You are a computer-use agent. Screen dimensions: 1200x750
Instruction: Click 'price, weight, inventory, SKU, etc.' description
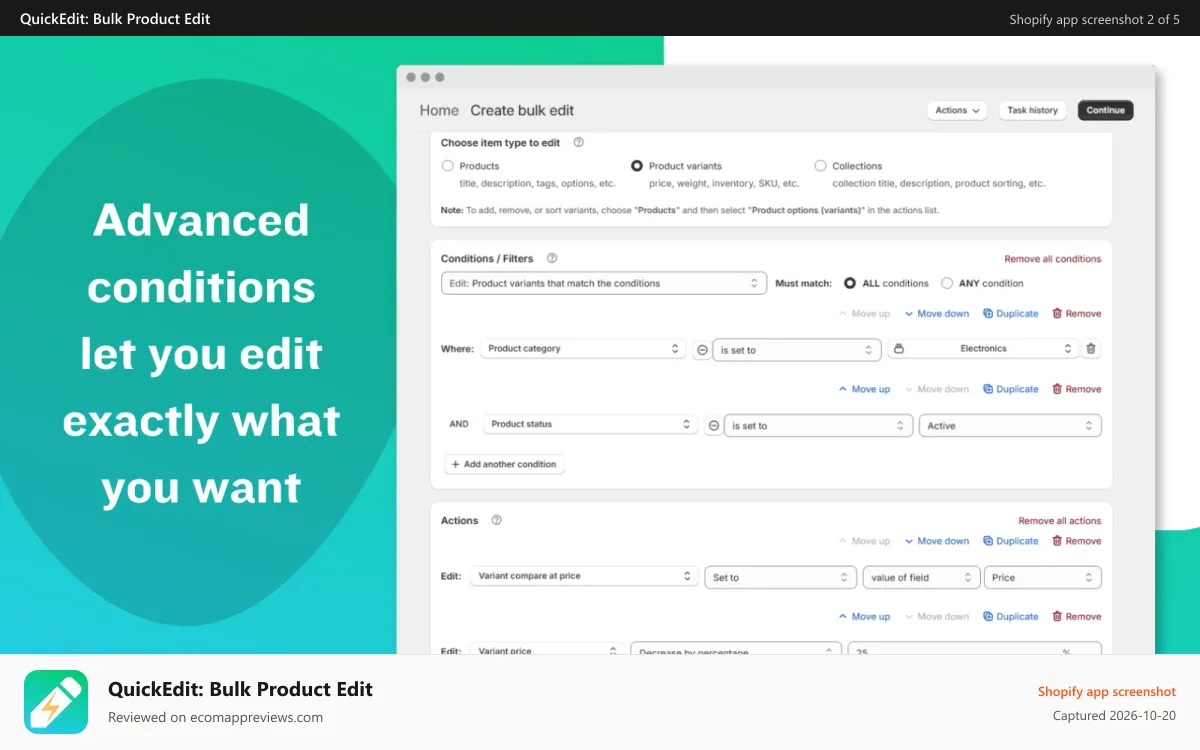tap(724, 184)
